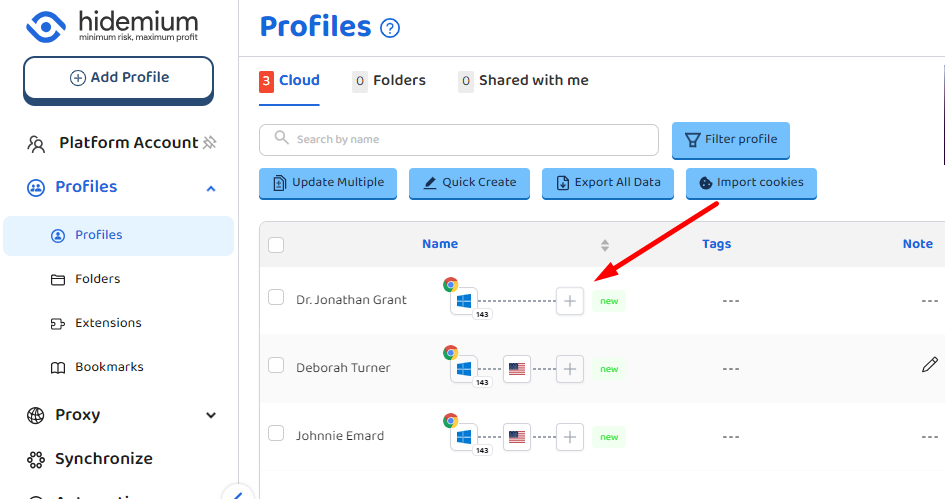Click the edit pencil icon in Deborah Turner's note
This screenshot has height=499, width=945.
[x=930, y=365]
